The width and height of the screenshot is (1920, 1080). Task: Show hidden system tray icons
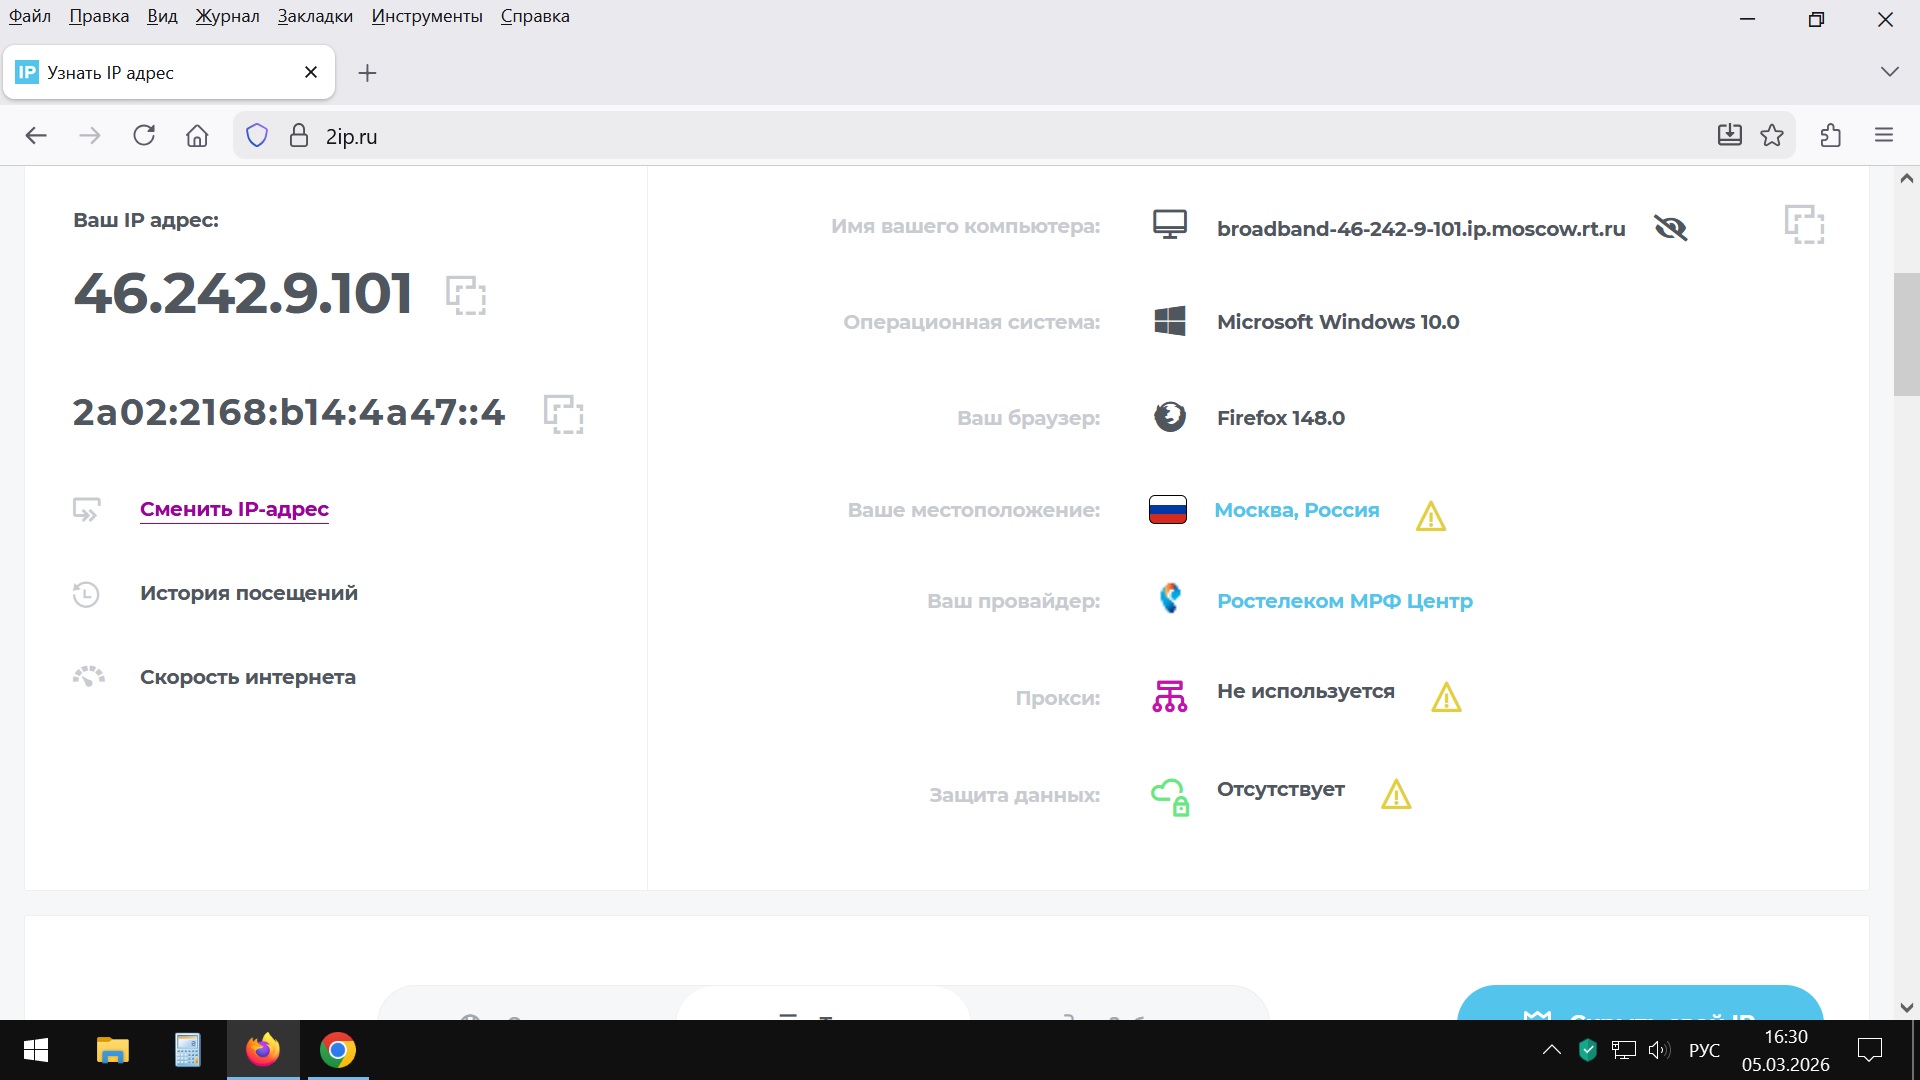1551,1050
